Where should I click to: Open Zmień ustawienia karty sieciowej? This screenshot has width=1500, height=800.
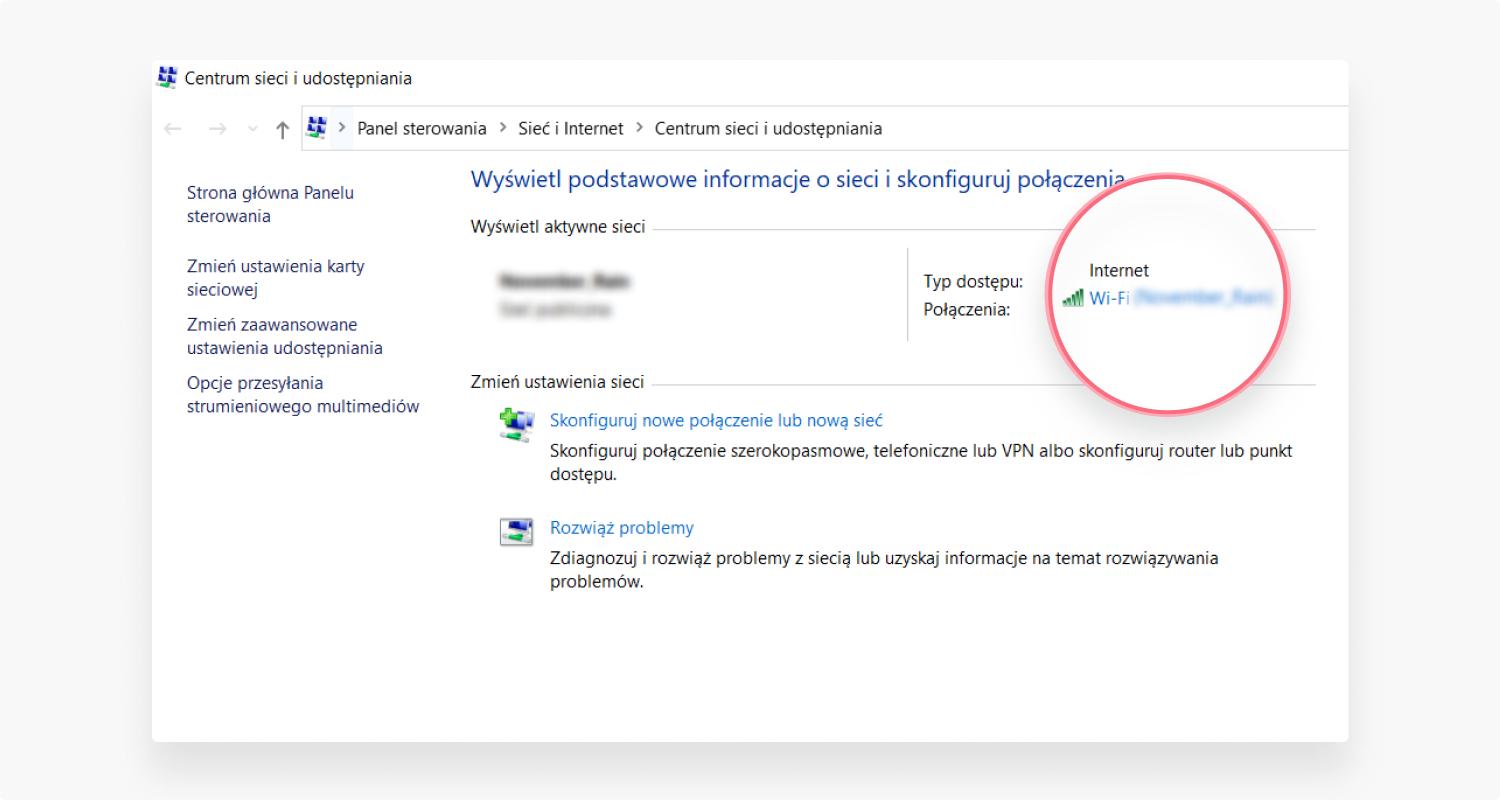click(x=276, y=278)
